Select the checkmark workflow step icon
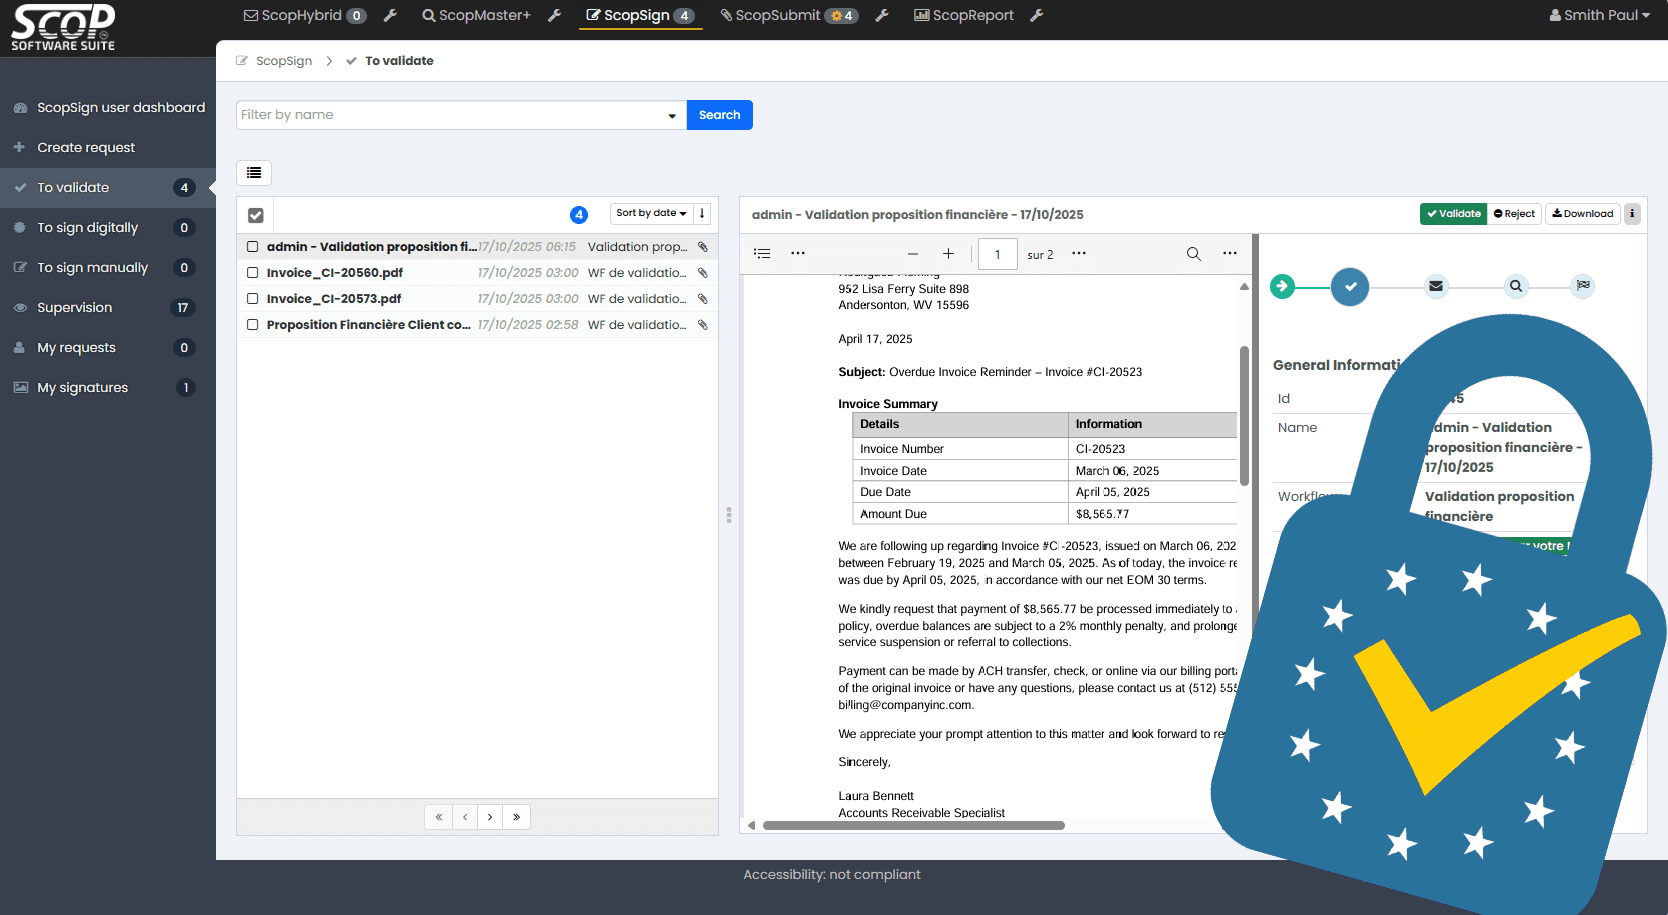This screenshot has height=915, width=1668. (x=1349, y=286)
